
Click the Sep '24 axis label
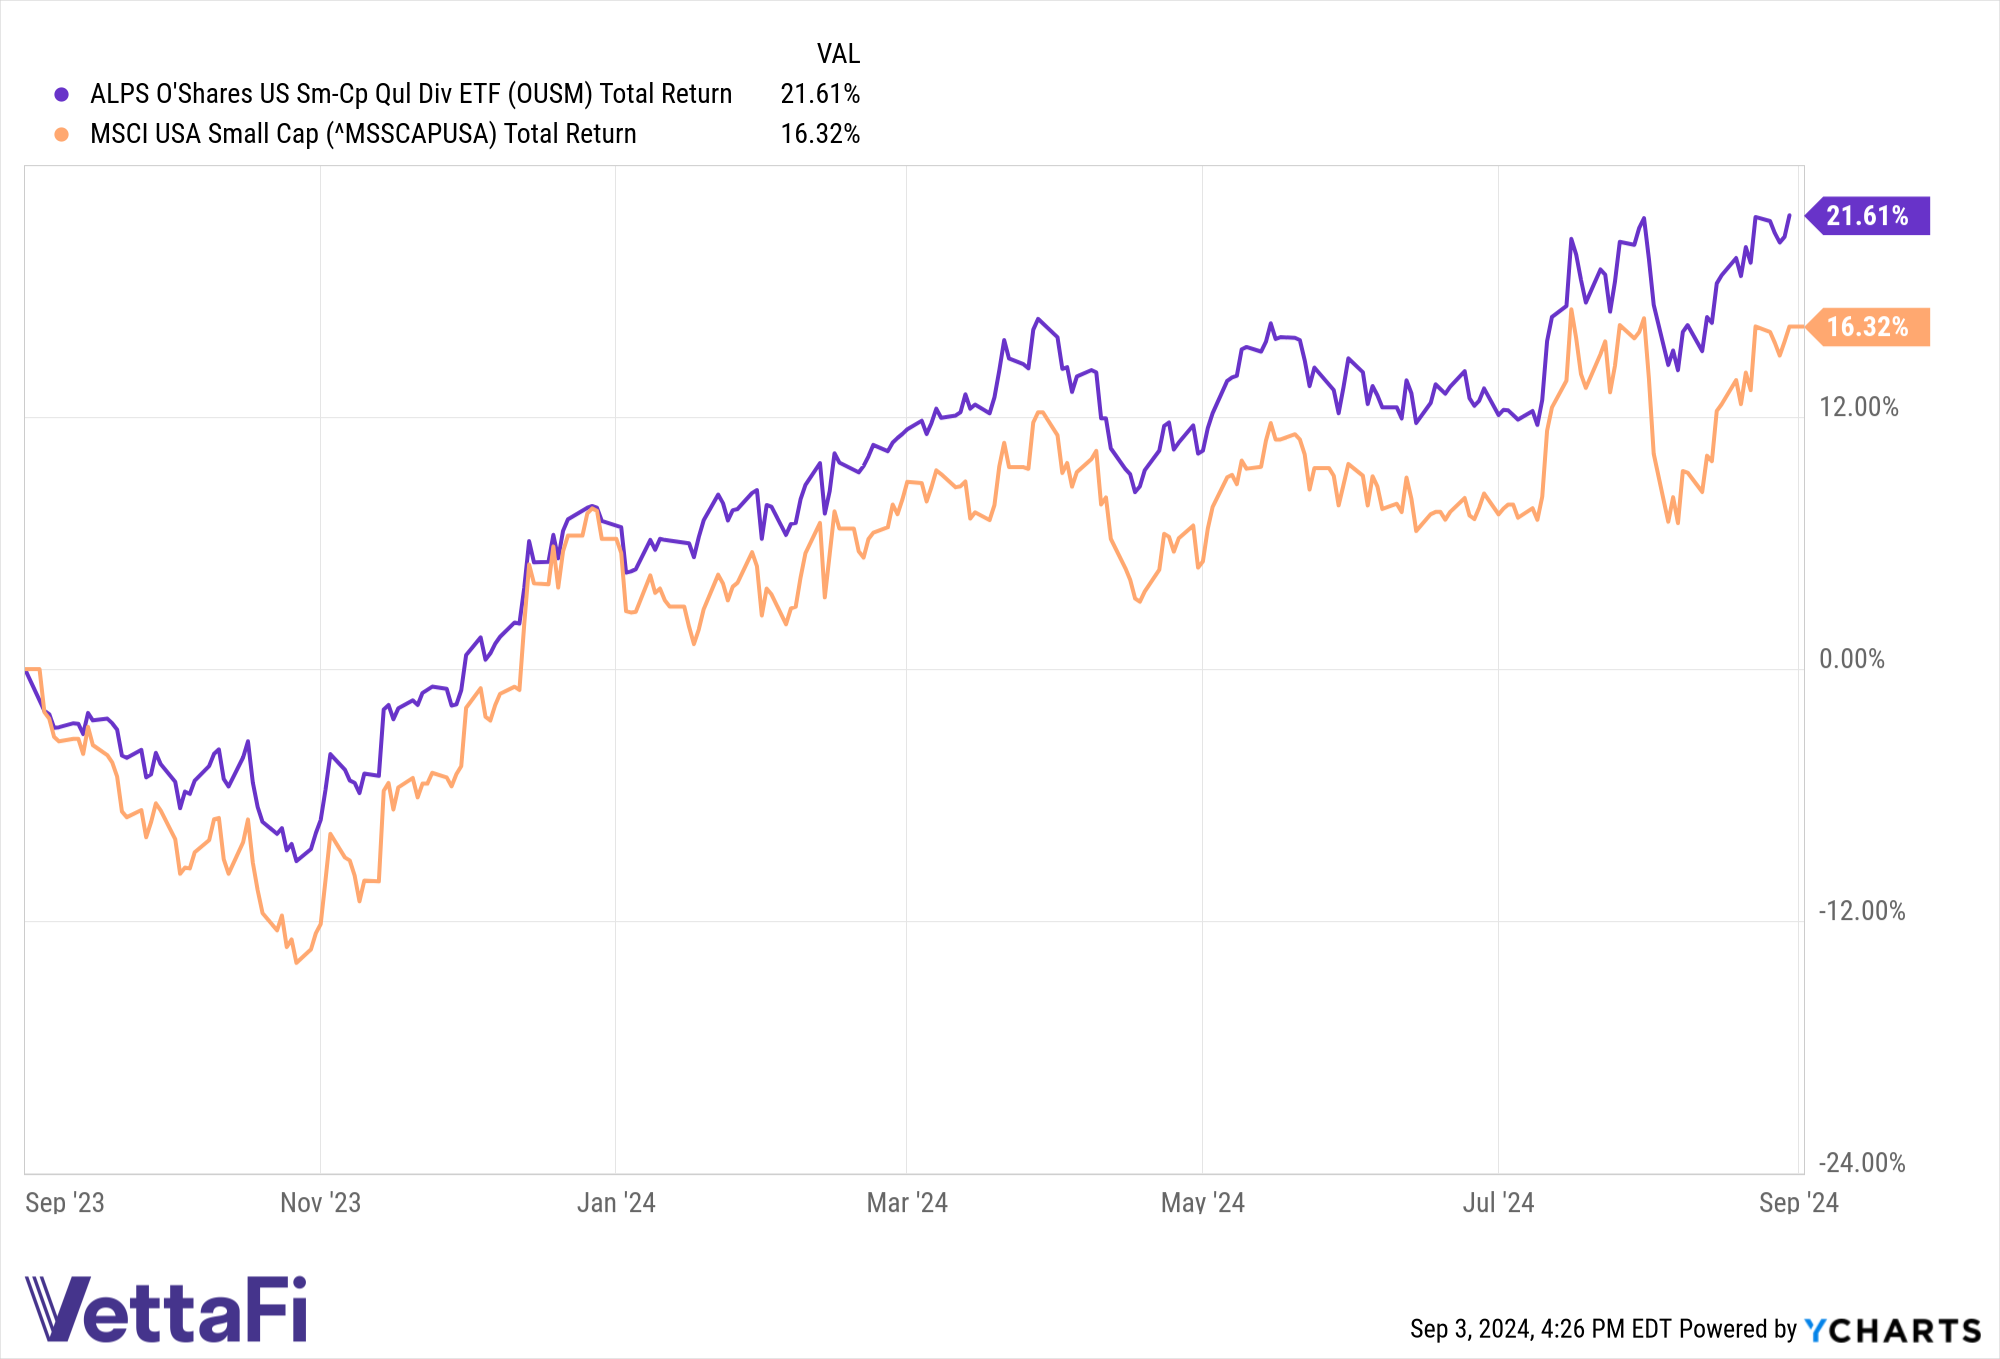point(1799,1202)
